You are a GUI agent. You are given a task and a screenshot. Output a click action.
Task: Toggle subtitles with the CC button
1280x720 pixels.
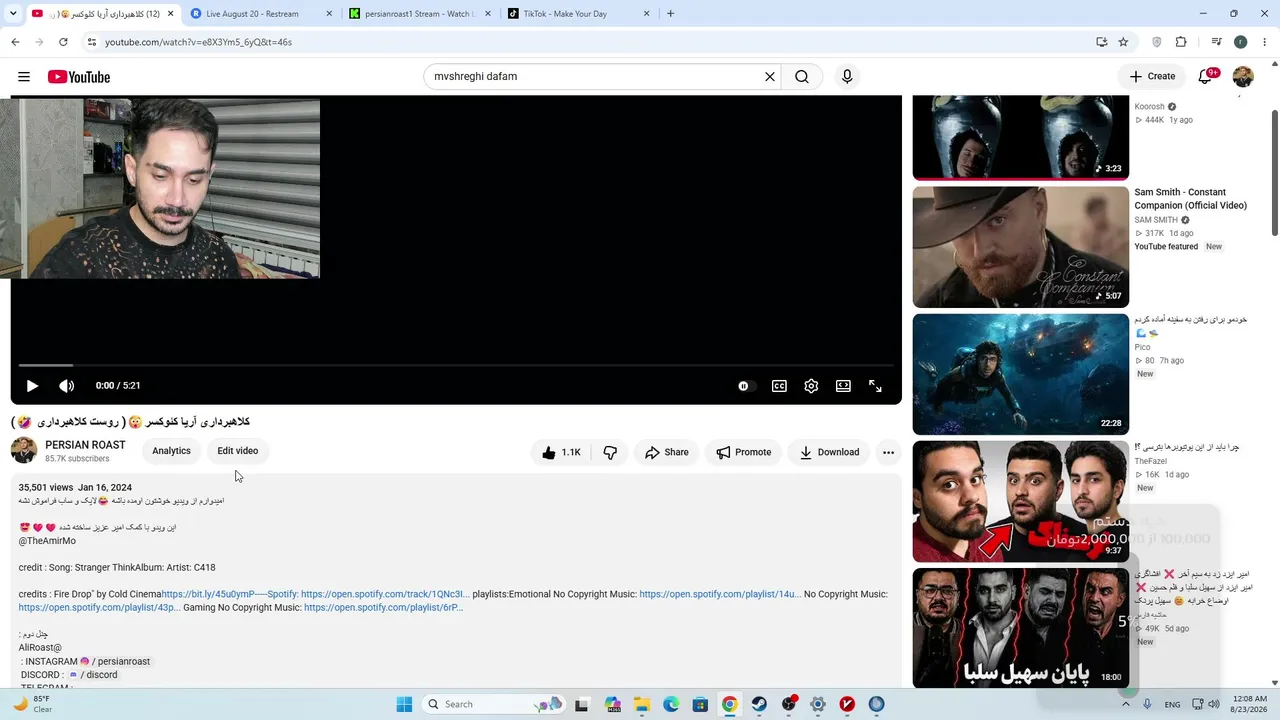coord(779,386)
